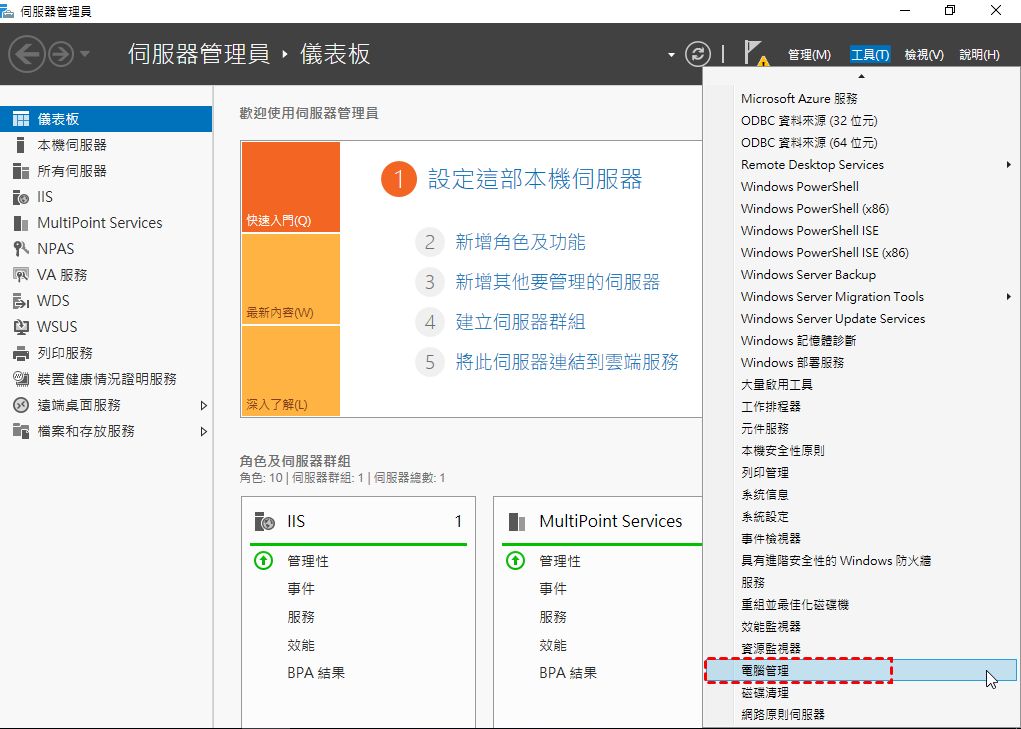Expand 檔案和存放服務 submenu arrow
The height and width of the screenshot is (729, 1021).
(x=204, y=432)
